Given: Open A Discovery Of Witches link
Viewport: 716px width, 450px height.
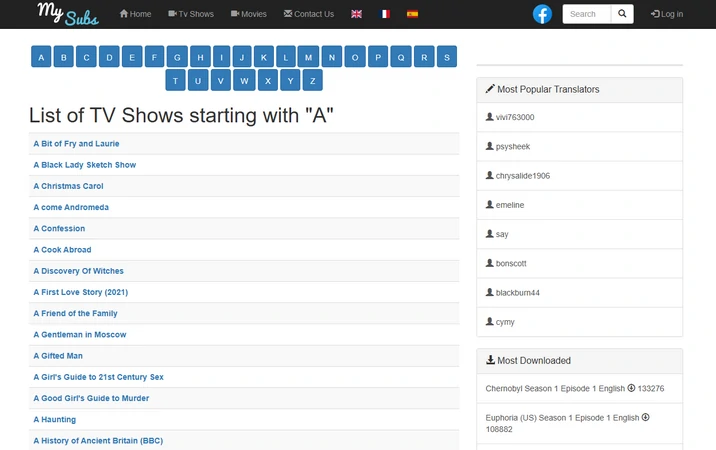Looking at the screenshot, I should [x=79, y=271].
